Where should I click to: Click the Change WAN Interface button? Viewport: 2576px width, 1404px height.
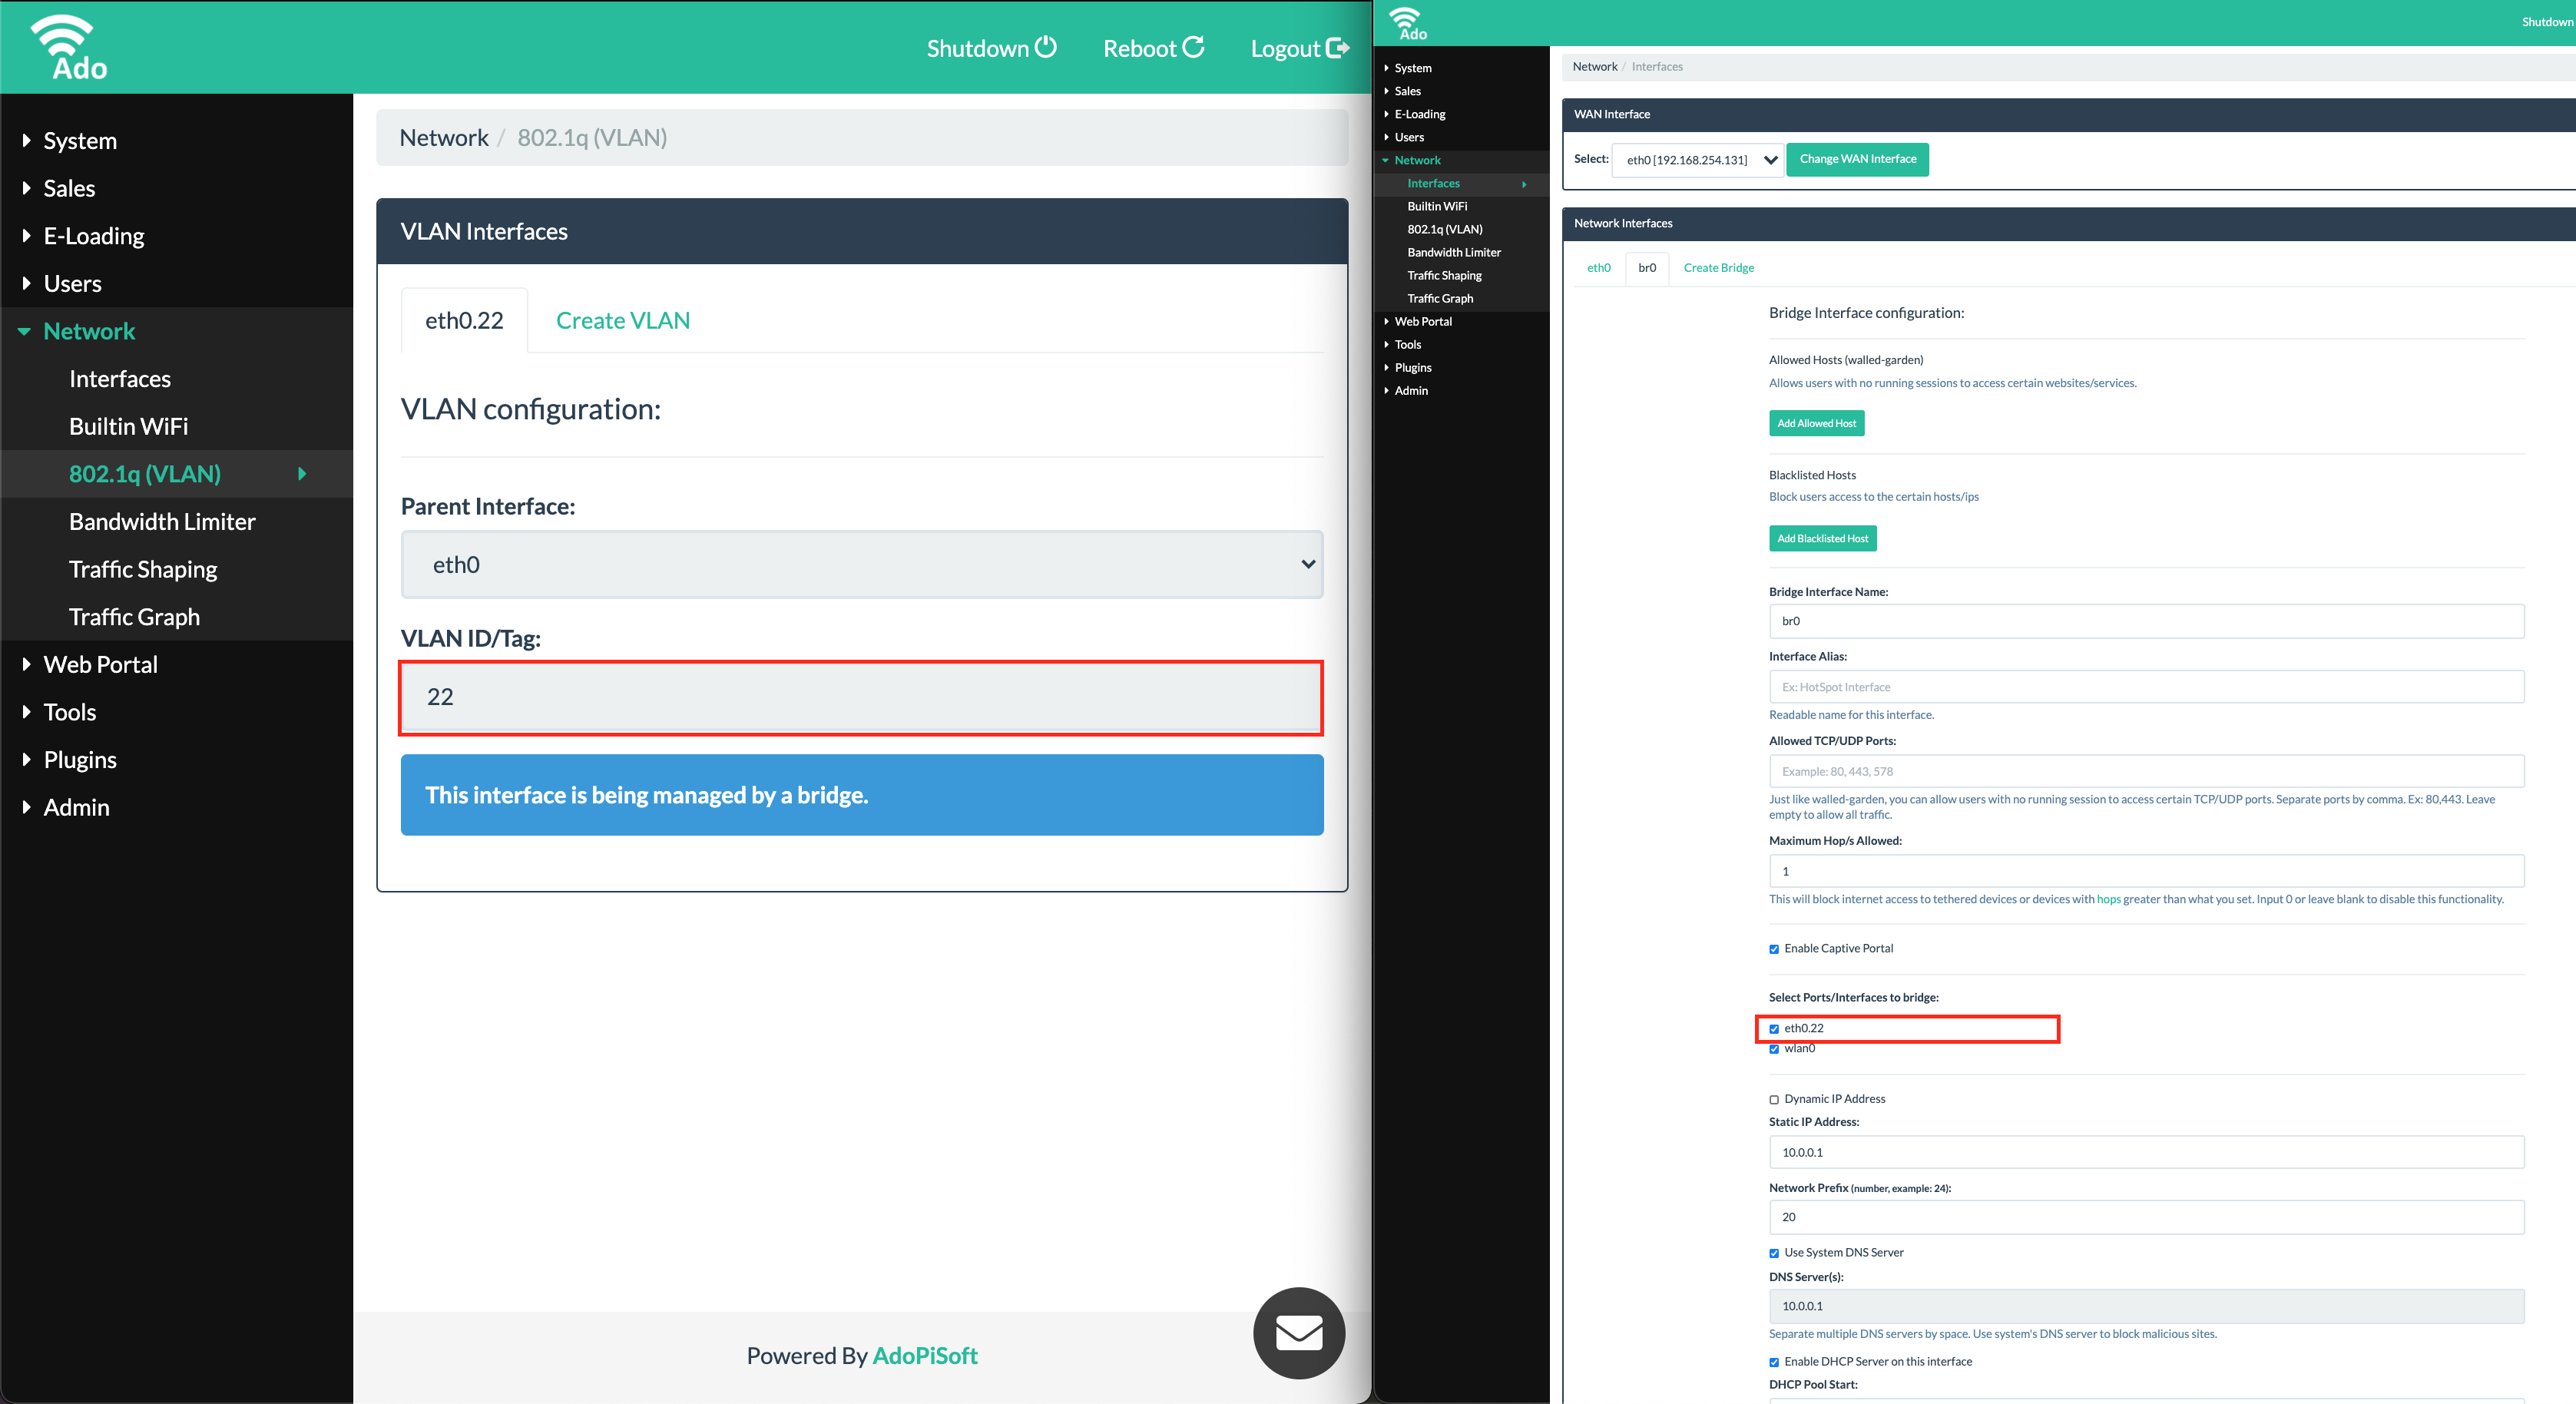coord(1857,159)
